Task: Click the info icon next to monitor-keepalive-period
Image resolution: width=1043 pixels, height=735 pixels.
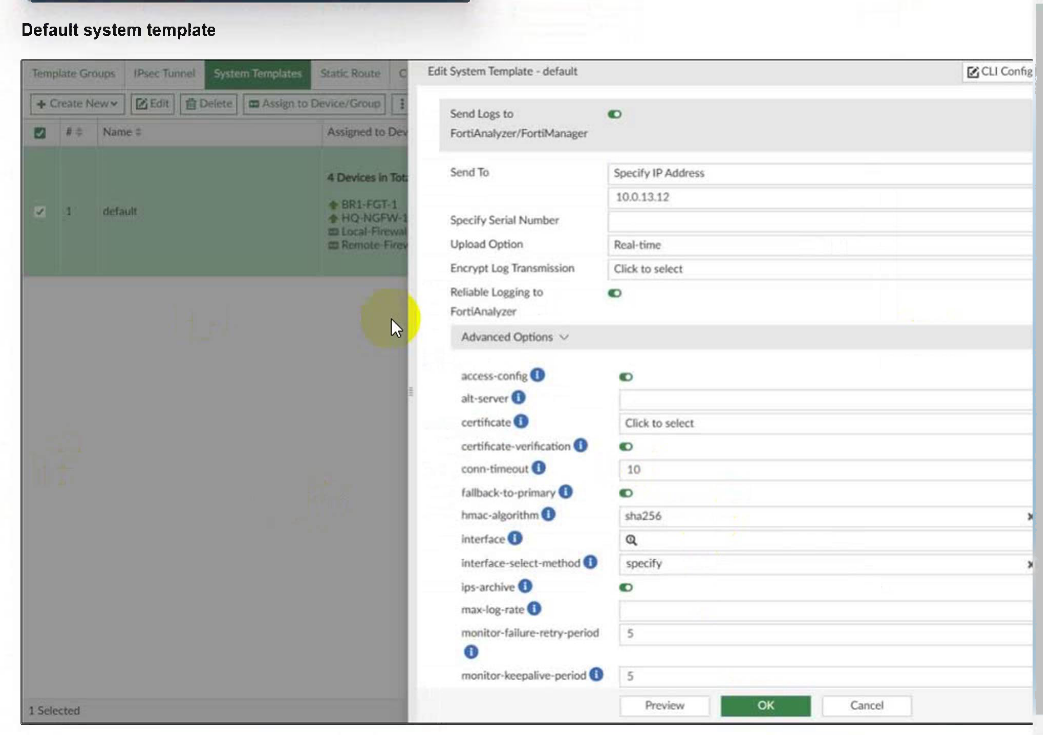Action: click(x=596, y=675)
